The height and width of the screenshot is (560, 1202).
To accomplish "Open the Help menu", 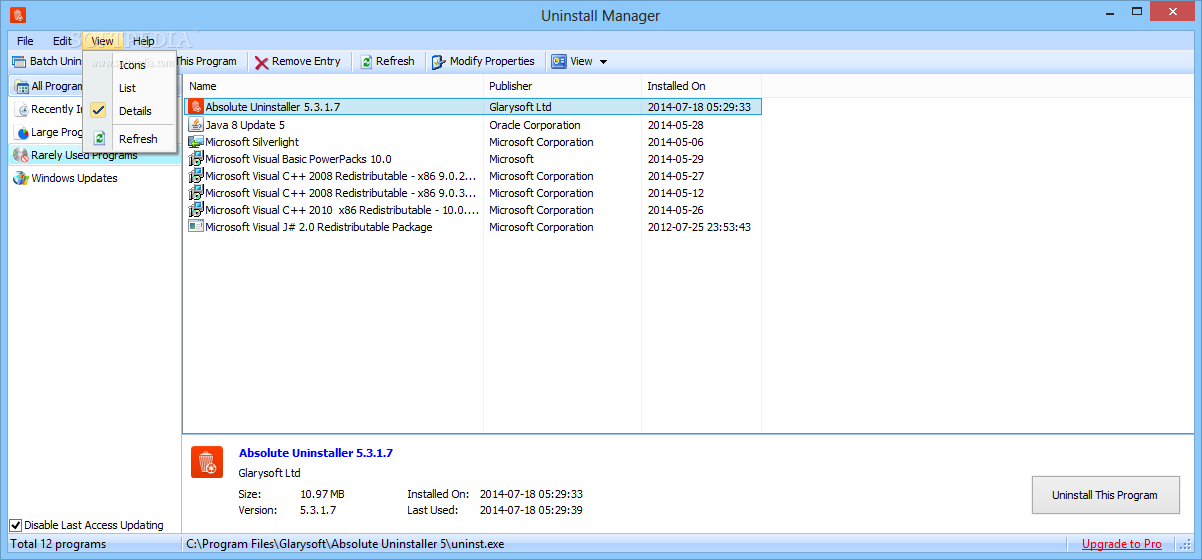I will [x=144, y=41].
